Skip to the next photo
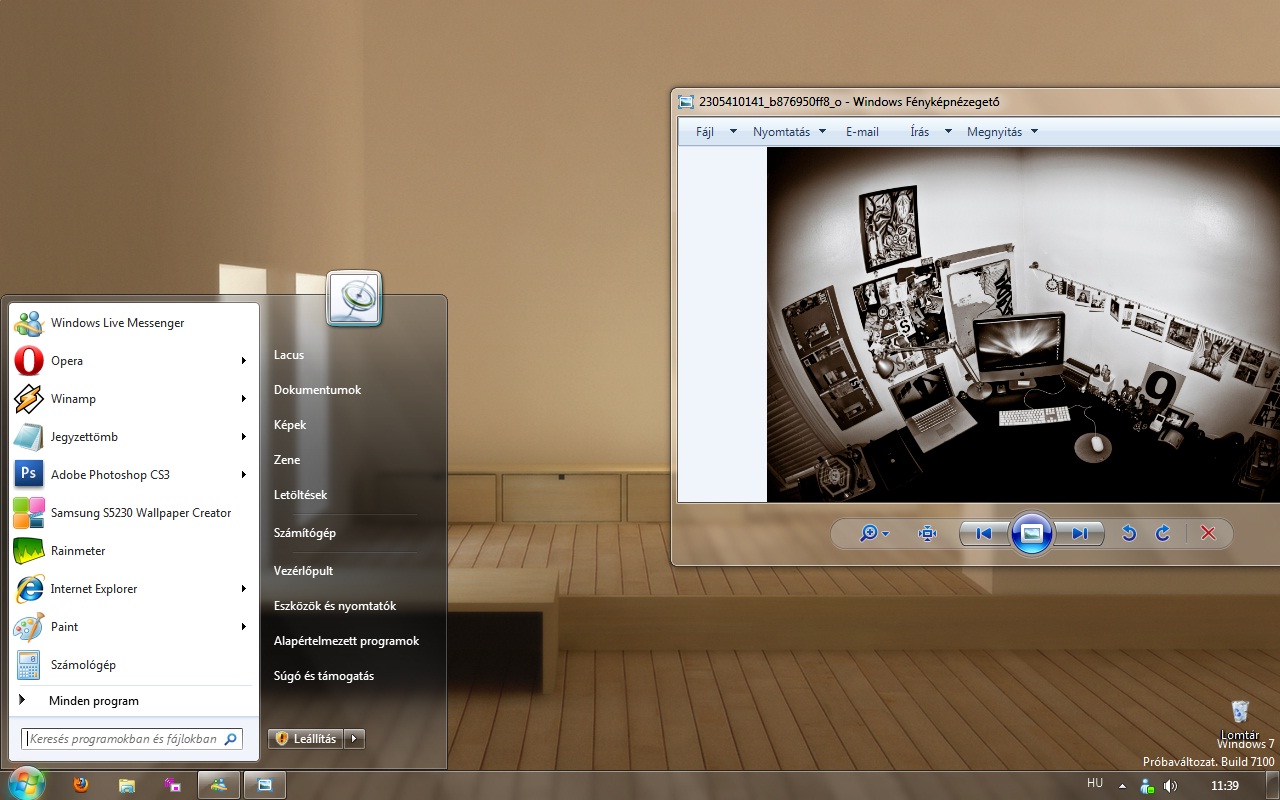The width and height of the screenshot is (1280, 800). pos(1080,534)
